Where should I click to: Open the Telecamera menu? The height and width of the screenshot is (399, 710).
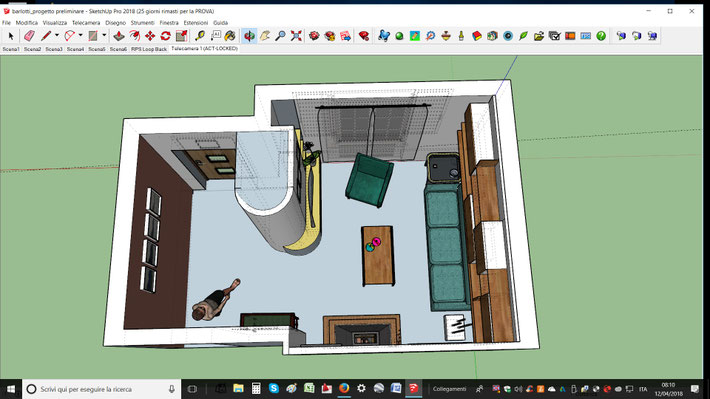click(86, 23)
